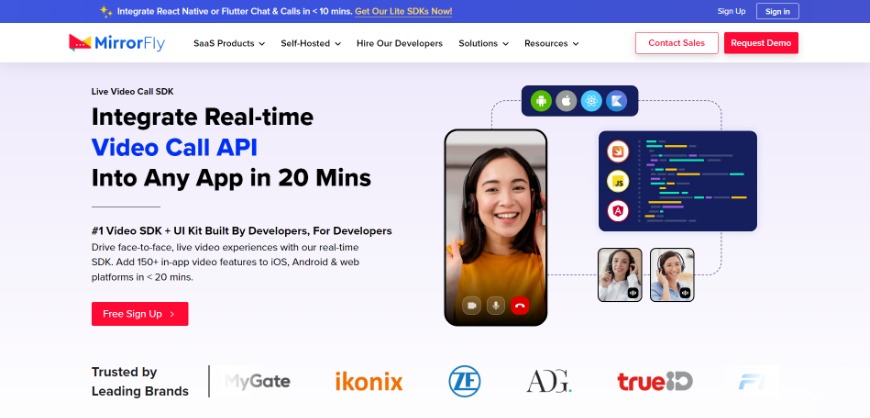The image size is (870, 418).
Task: Click the sparkle icon in top banner
Action: 106,11
